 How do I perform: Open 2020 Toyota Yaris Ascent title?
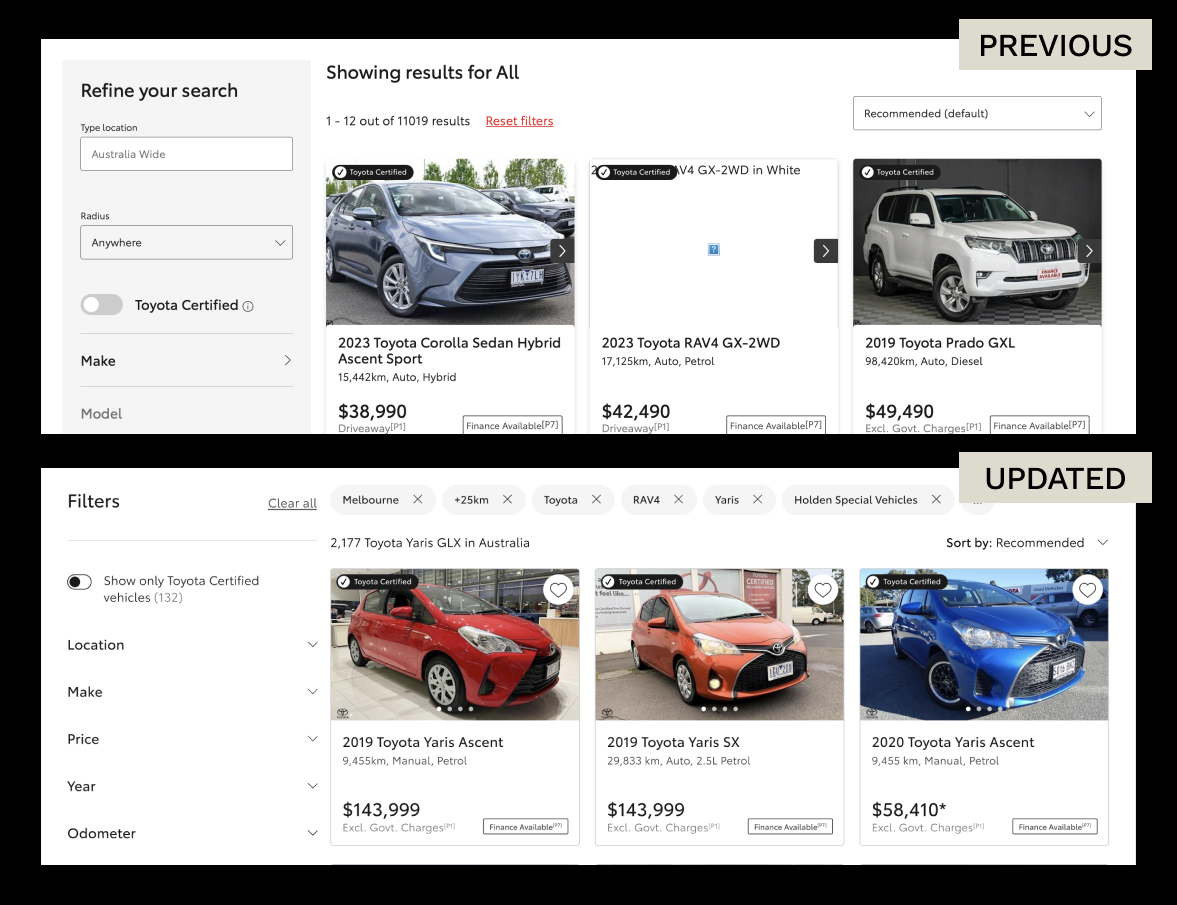pyautogui.click(x=953, y=742)
